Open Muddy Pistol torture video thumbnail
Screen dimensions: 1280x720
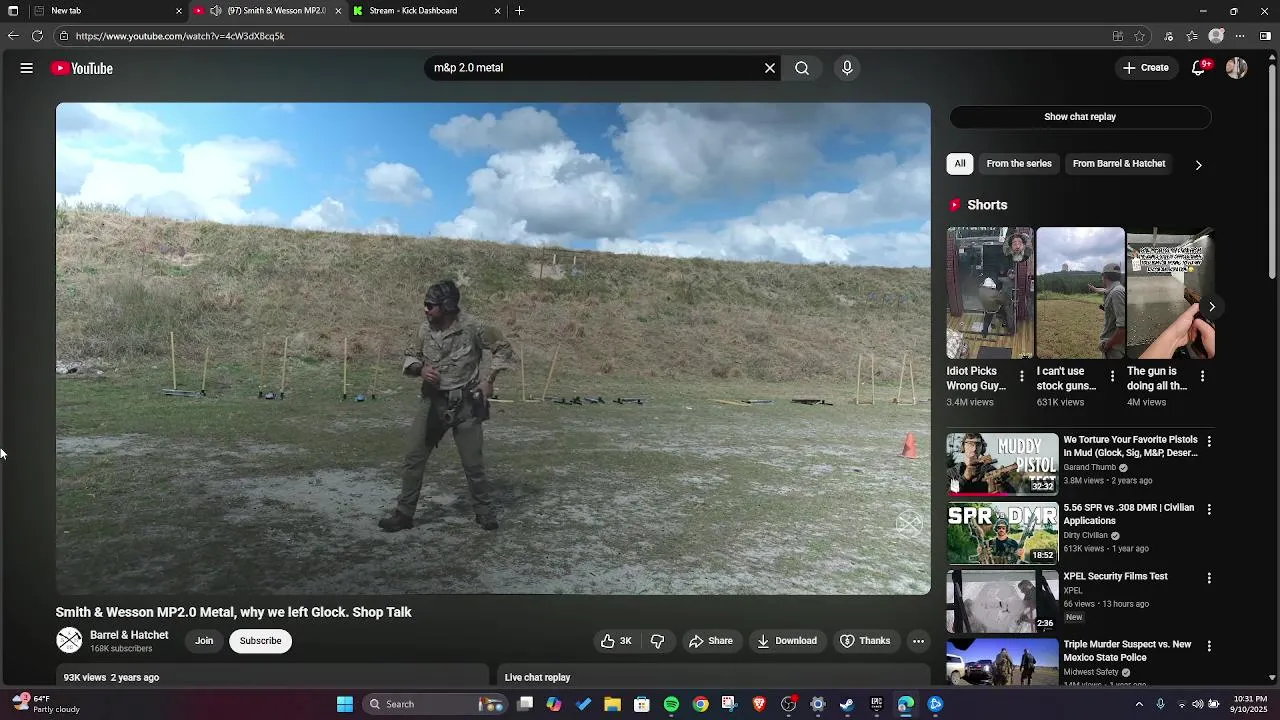[x=1002, y=464]
